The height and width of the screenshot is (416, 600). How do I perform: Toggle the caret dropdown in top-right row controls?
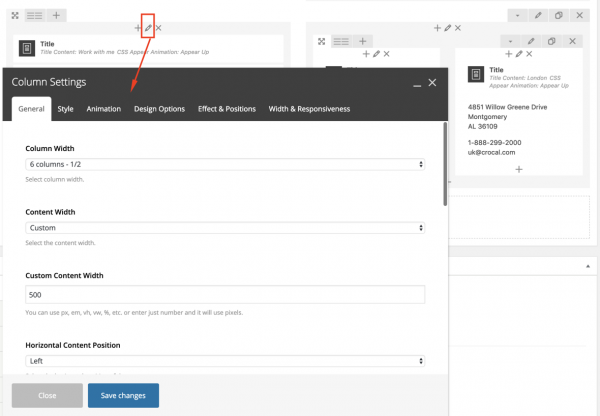pos(515,15)
